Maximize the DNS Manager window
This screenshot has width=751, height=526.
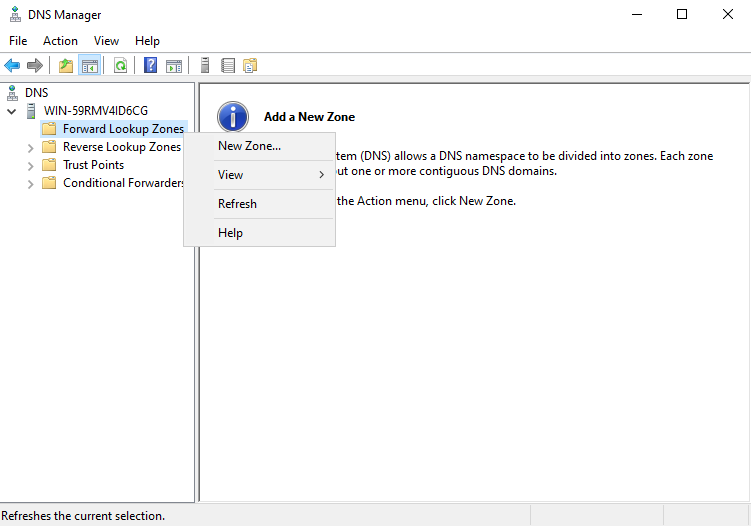click(682, 14)
